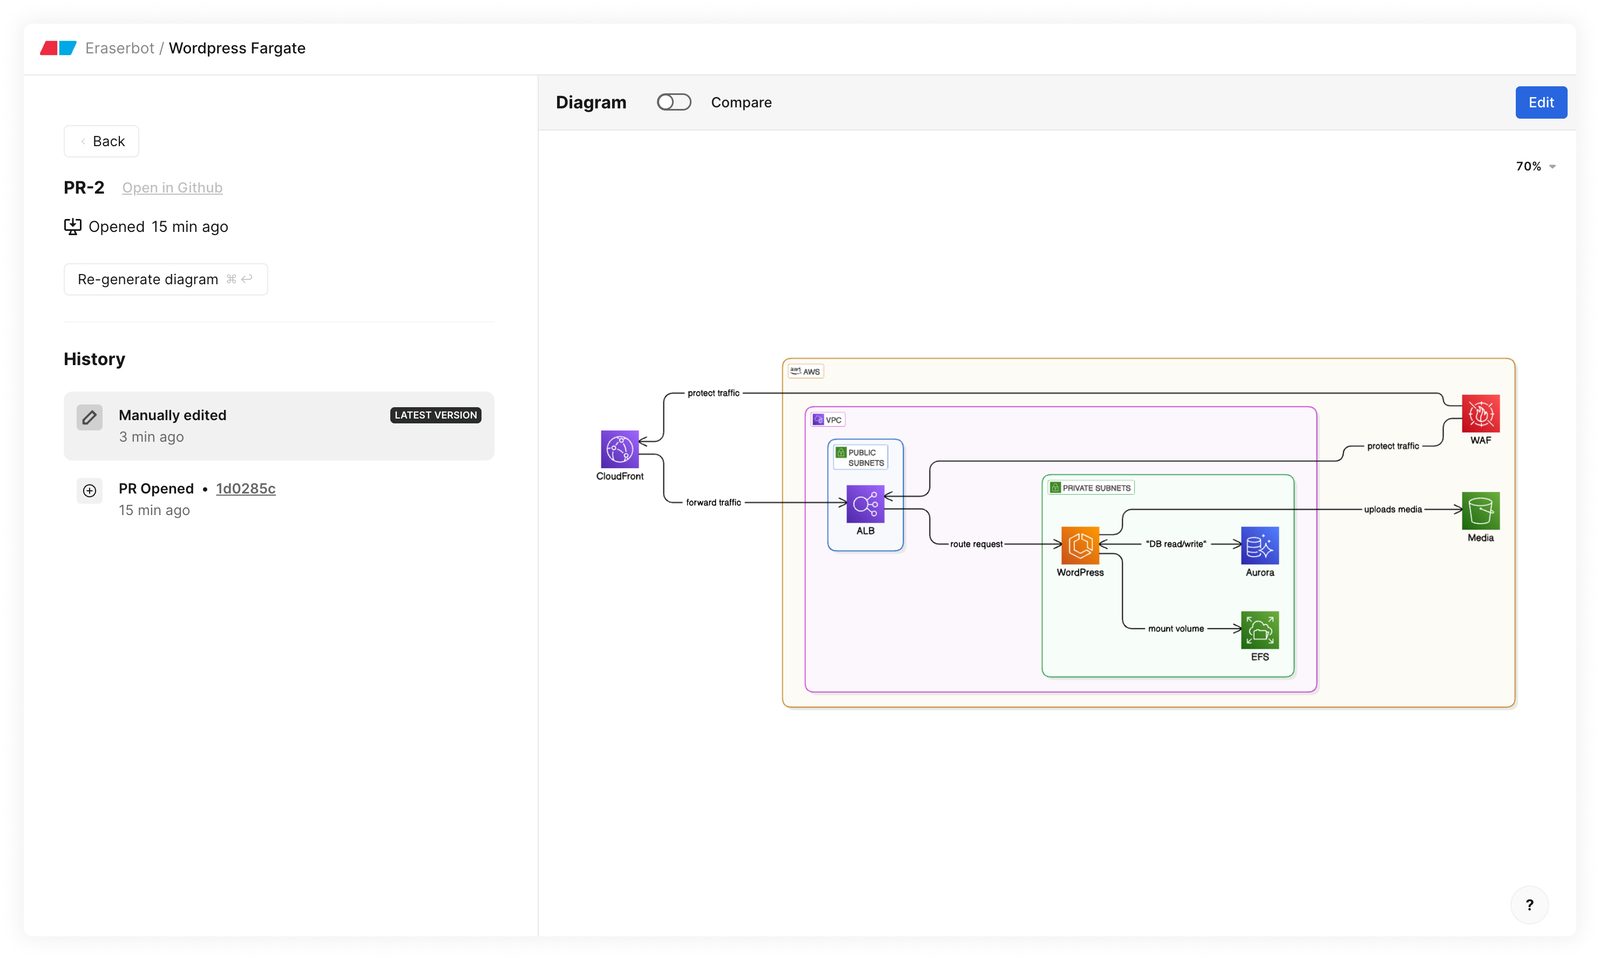Open the 70% zoom dropdown
The height and width of the screenshot is (960, 1600).
coord(1536,166)
